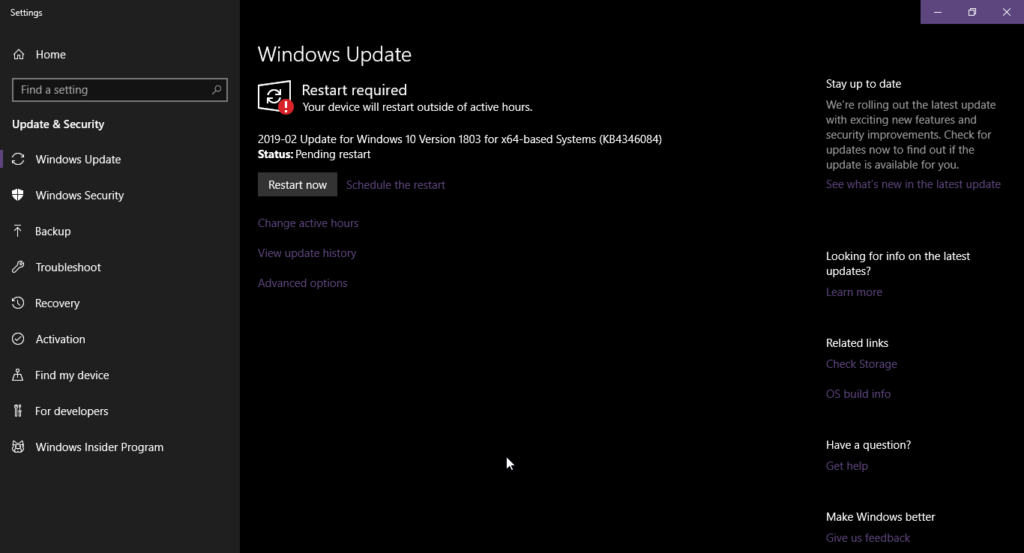Open Change active hours link
The width and height of the screenshot is (1024, 553).
tap(308, 223)
